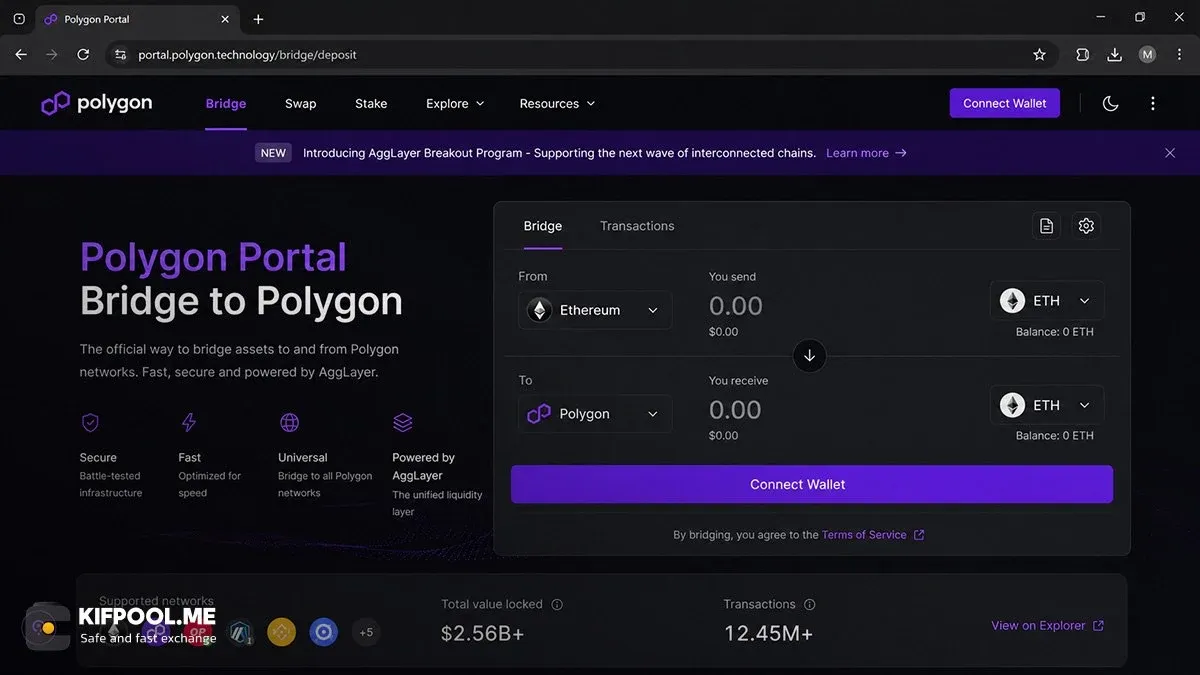Click the blue circular network icon
Image resolution: width=1200 pixels, height=675 pixels.
tap(323, 632)
